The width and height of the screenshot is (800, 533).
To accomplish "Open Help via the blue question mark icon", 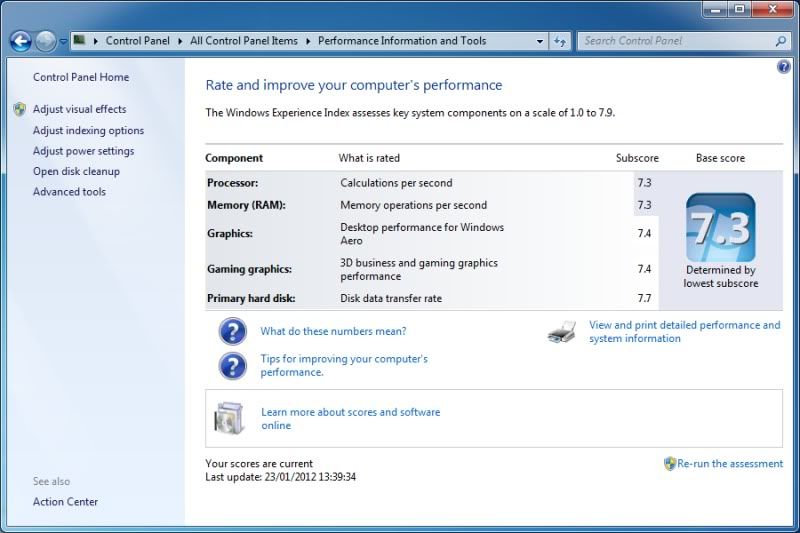I will click(x=784, y=67).
